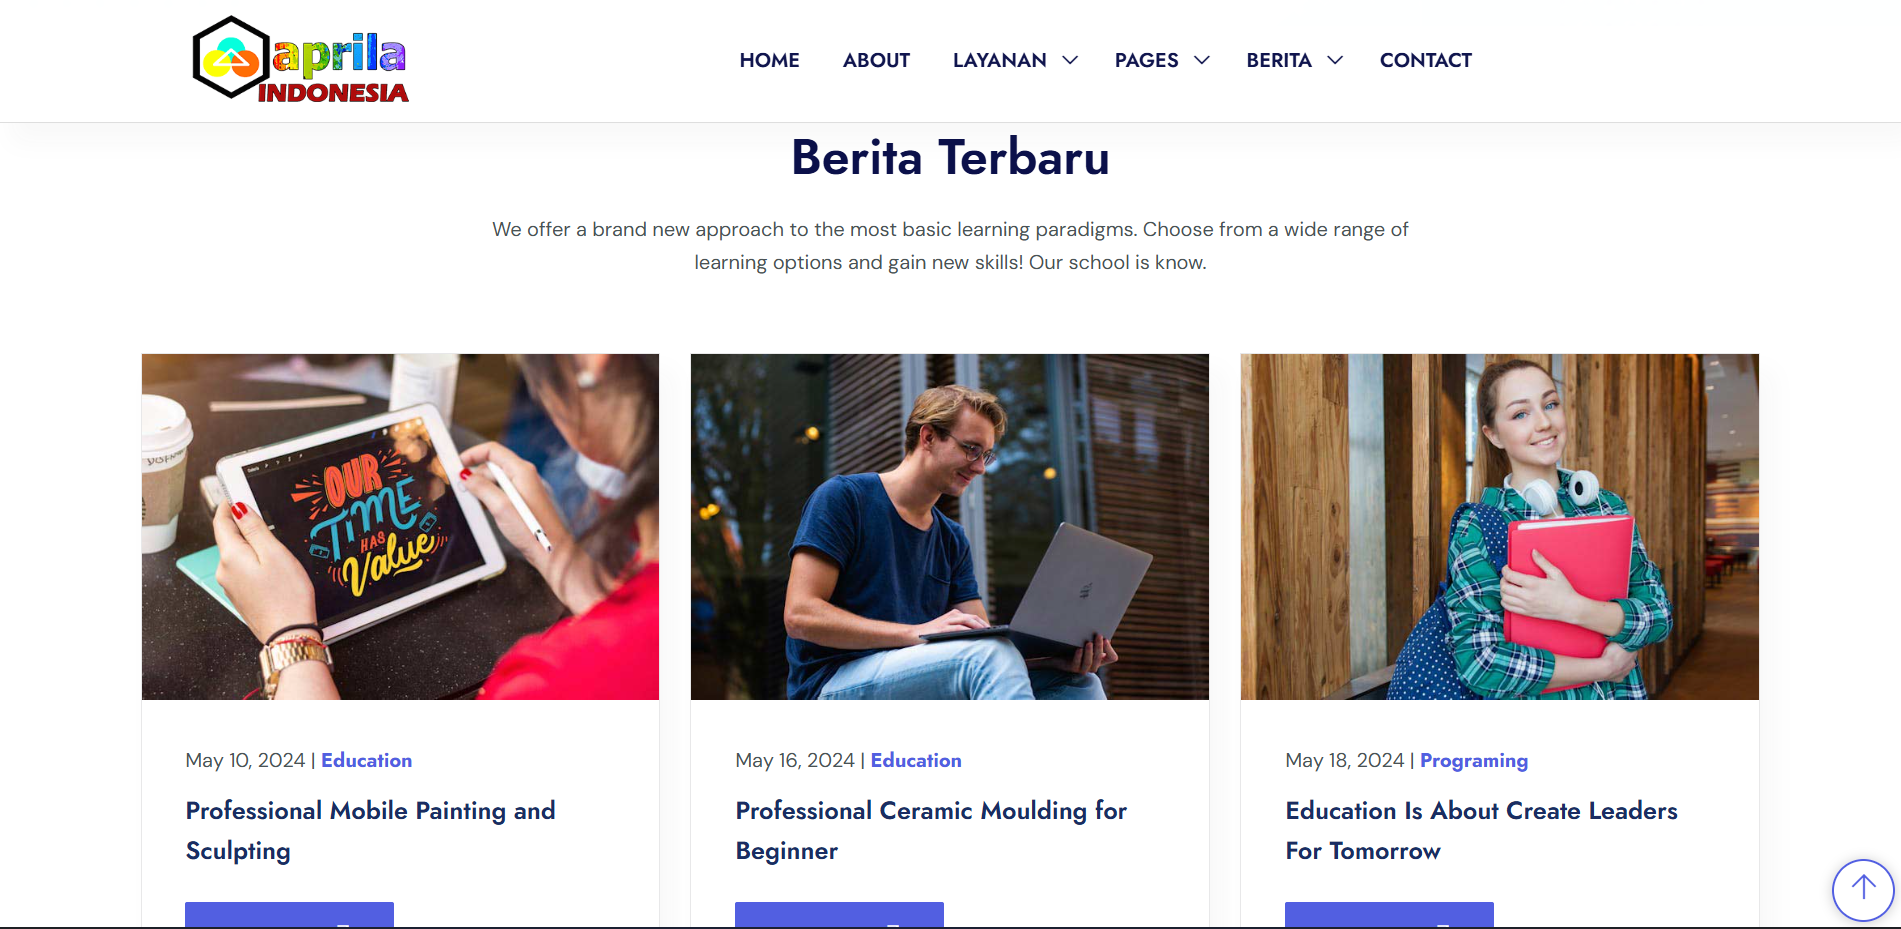This screenshot has height=929, width=1901.
Task: Go to the ABOUT page
Action: (876, 60)
